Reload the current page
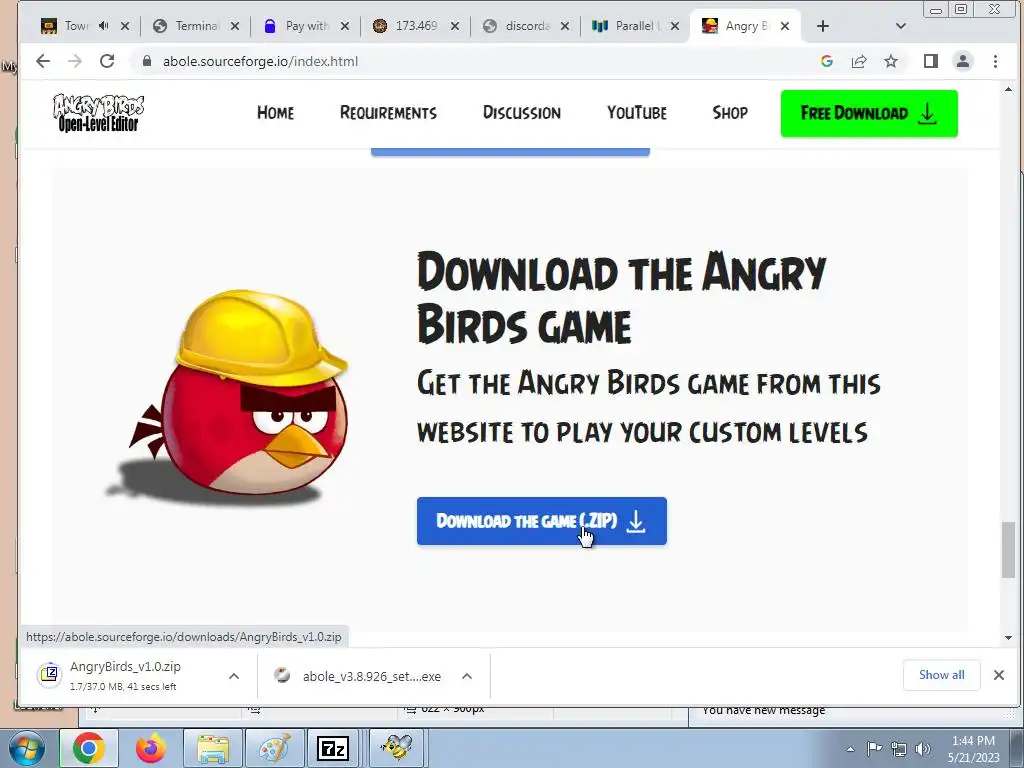 [107, 61]
